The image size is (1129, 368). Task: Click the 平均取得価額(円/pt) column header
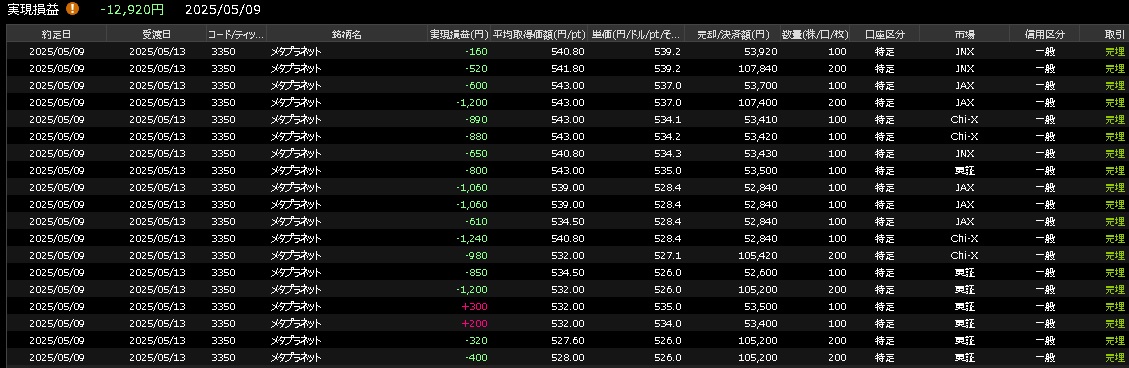540,34
